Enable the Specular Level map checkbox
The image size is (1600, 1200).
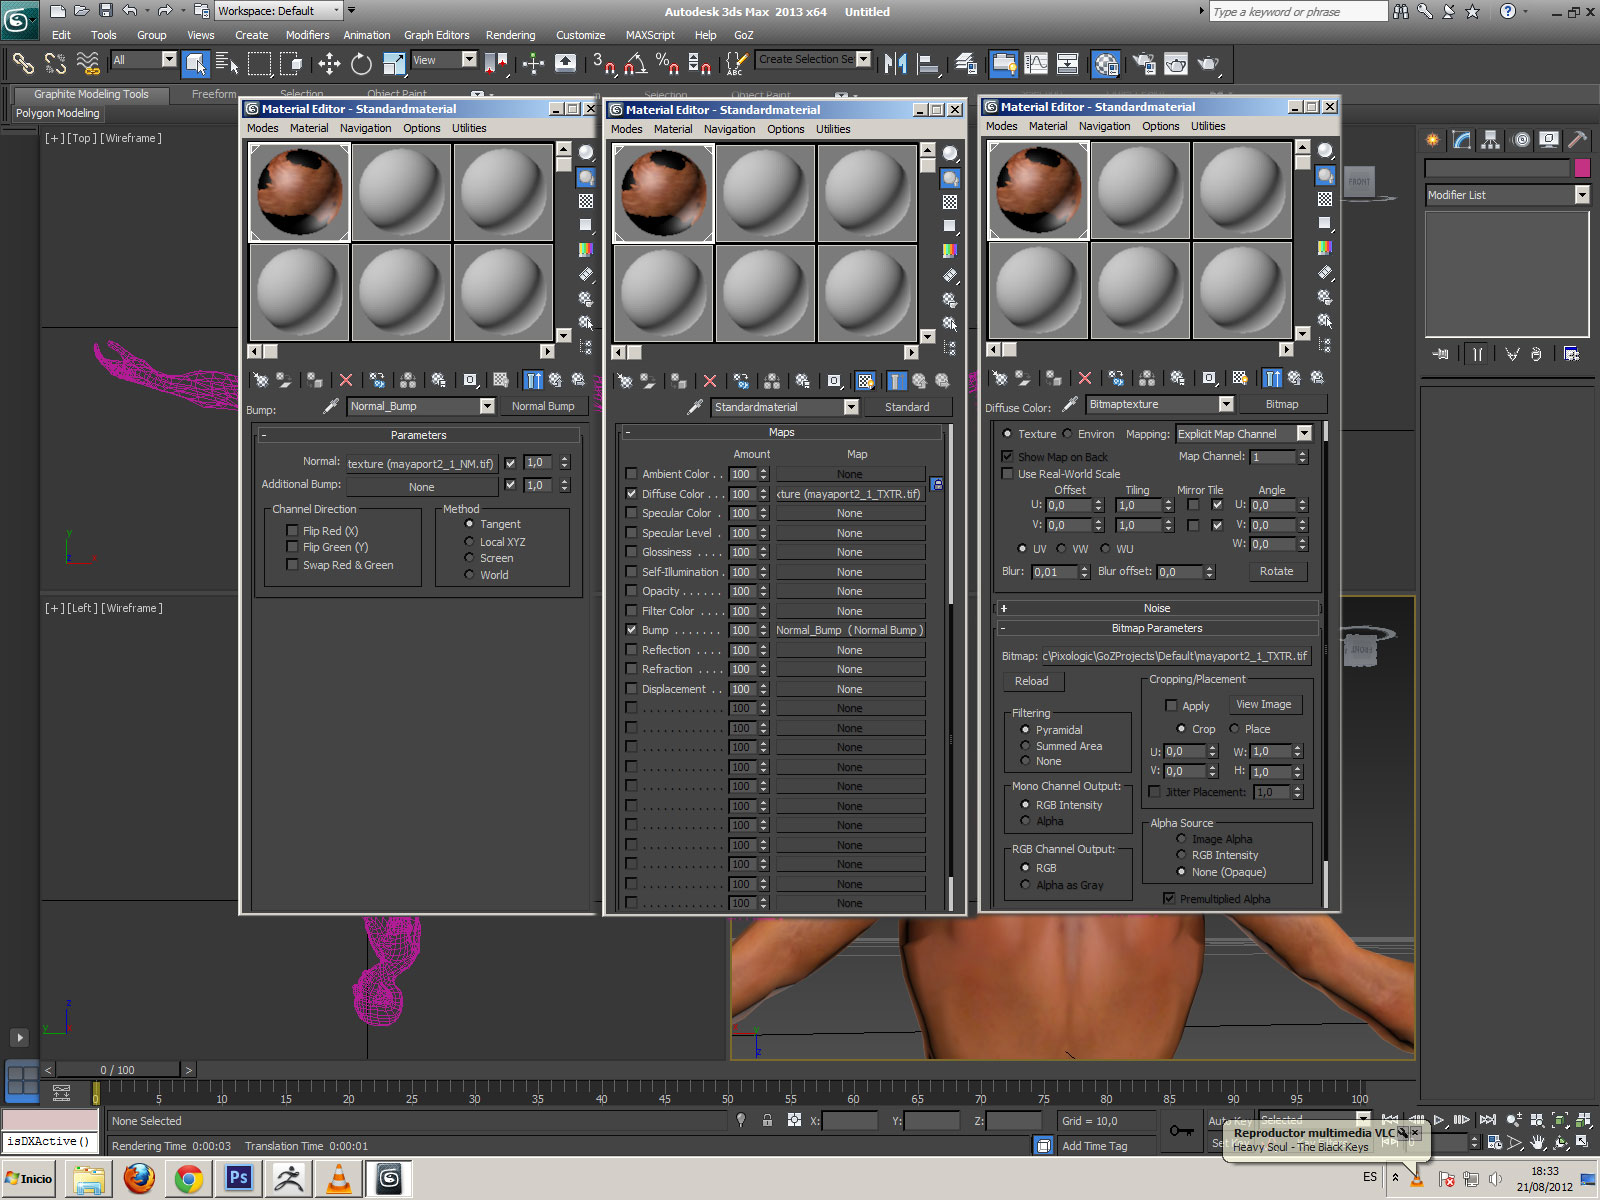[x=631, y=533]
